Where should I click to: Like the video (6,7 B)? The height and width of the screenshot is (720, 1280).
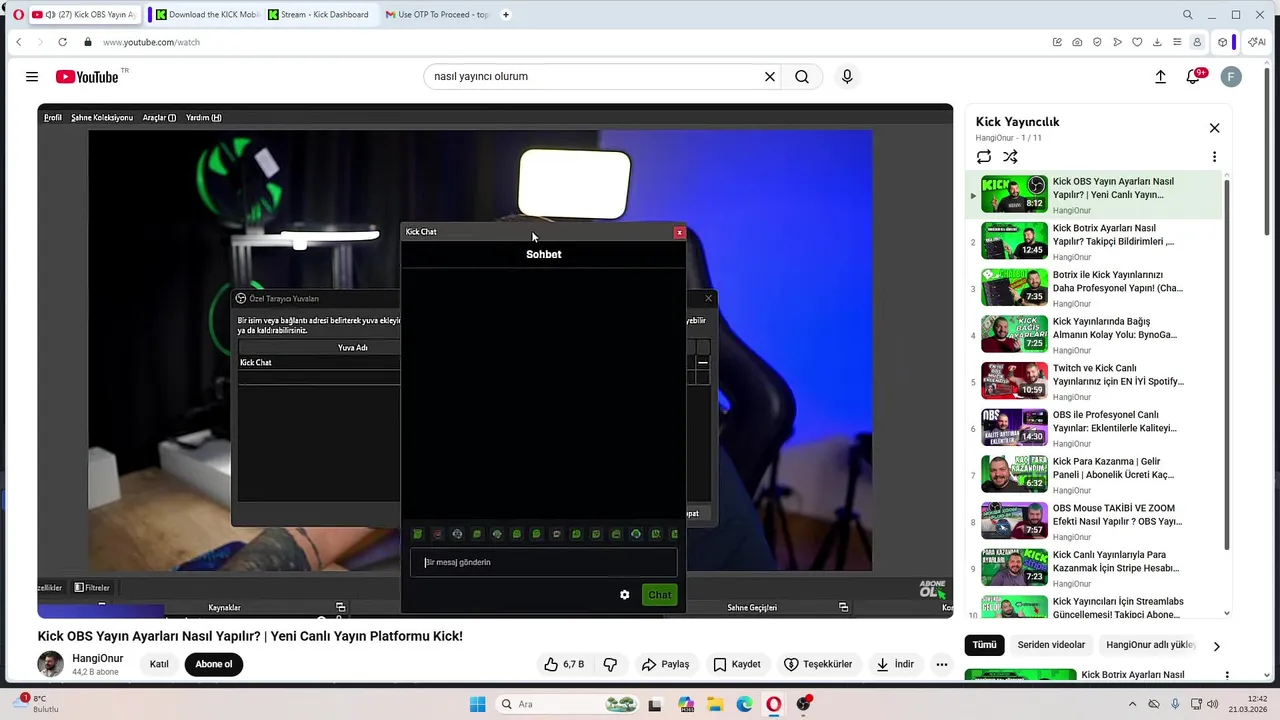coord(563,664)
